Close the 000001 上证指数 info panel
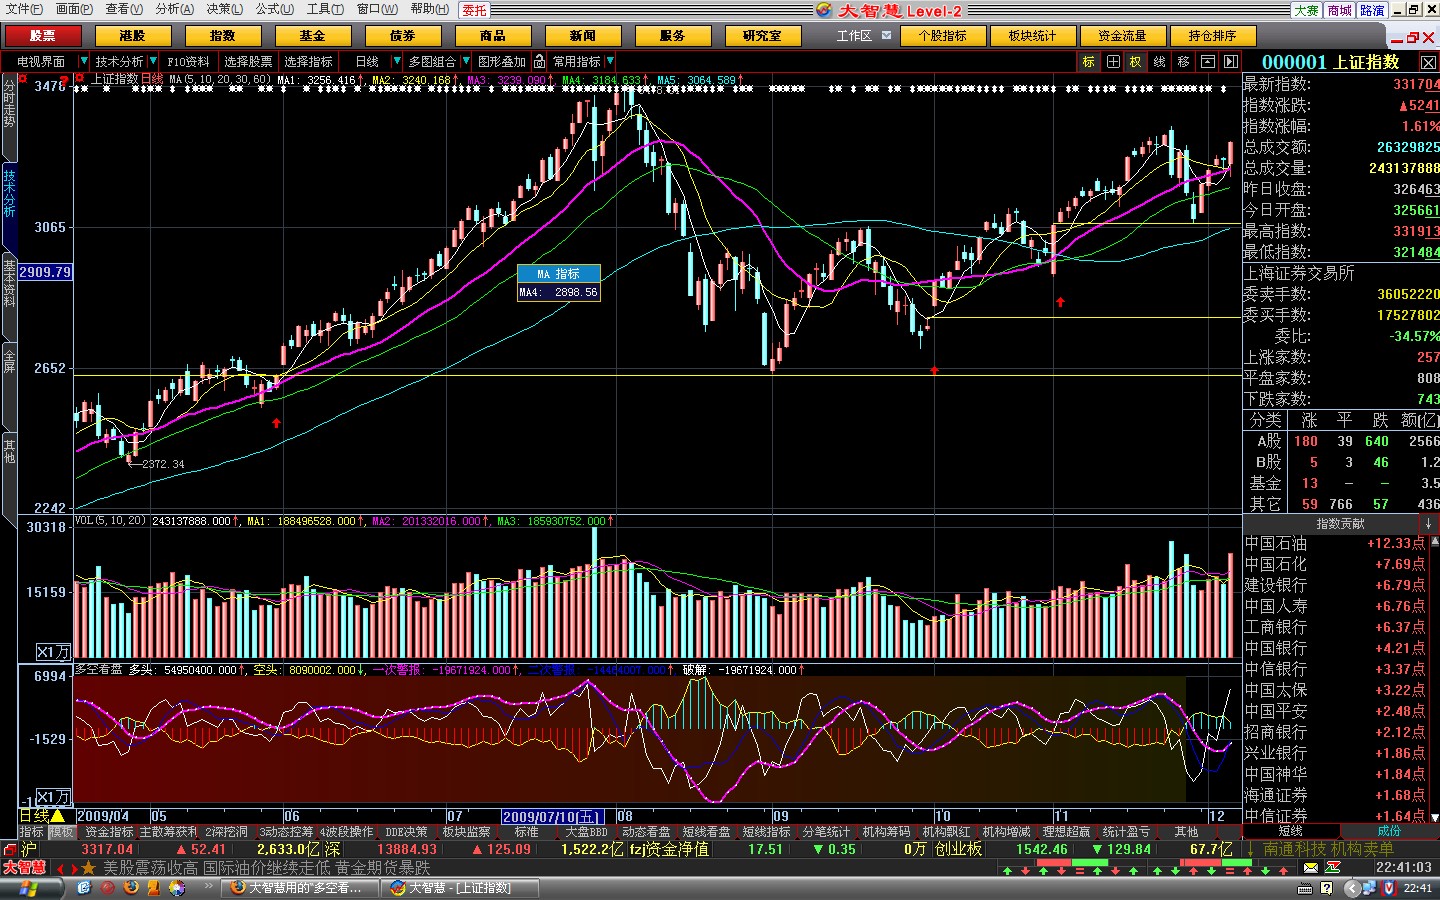The width and height of the screenshot is (1440, 900). pyautogui.click(x=1428, y=62)
